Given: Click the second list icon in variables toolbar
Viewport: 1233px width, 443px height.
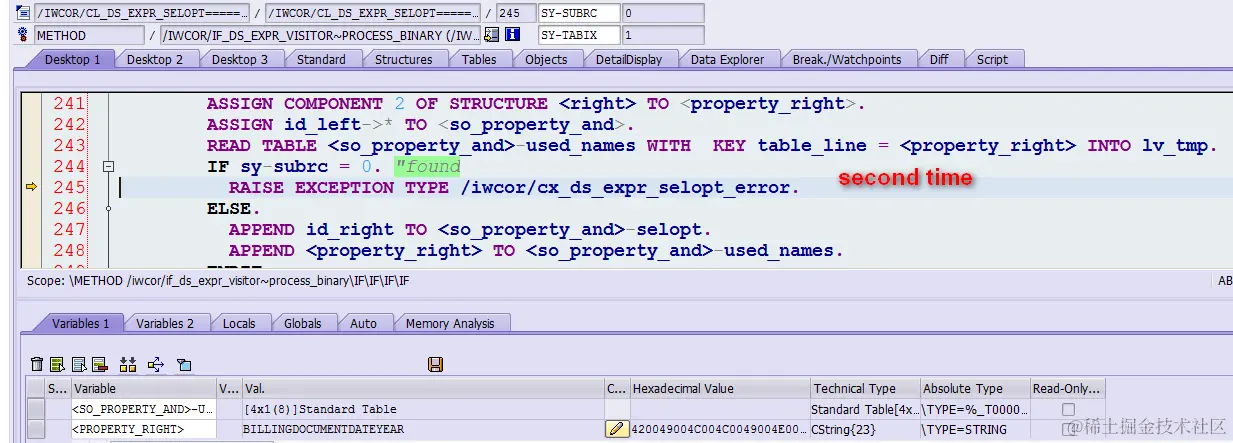Looking at the screenshot, I should 79,365.
